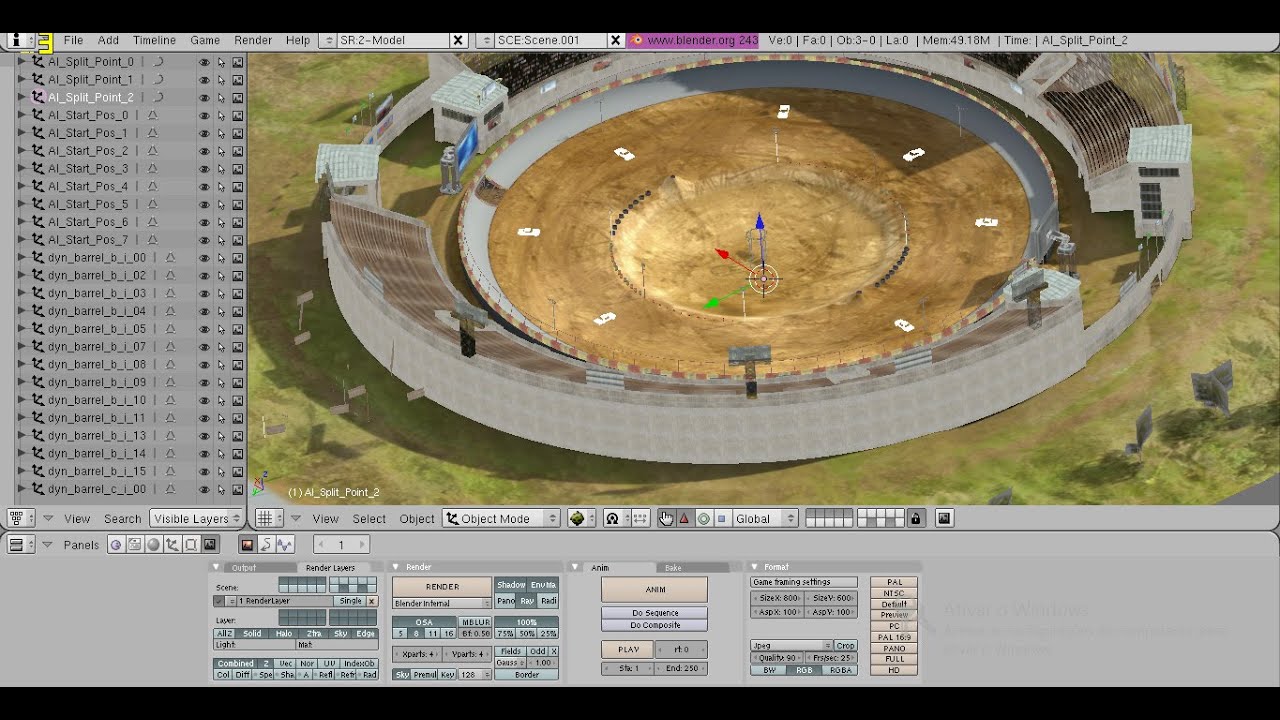Select the scale manipulator square icon

721,518
